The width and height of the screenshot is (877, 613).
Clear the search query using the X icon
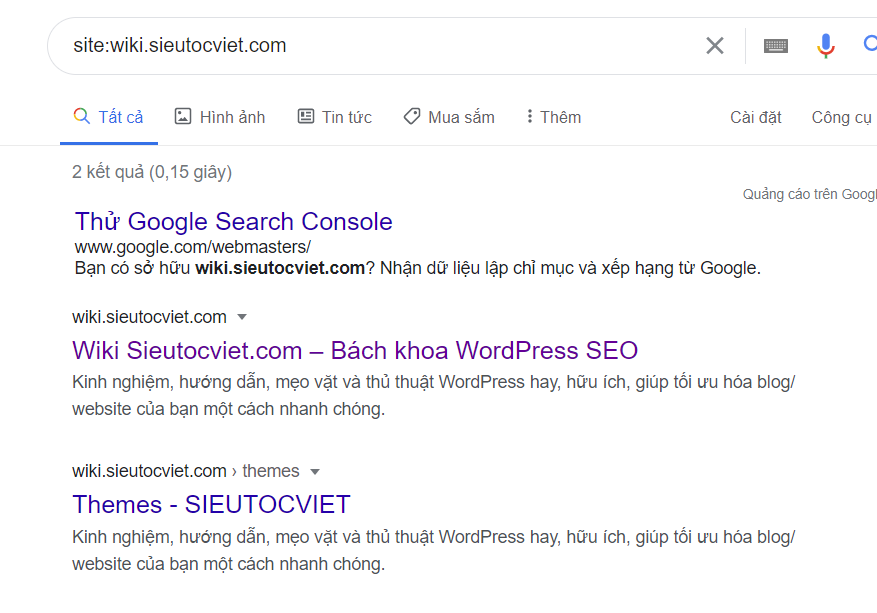(x=715, y=44)
